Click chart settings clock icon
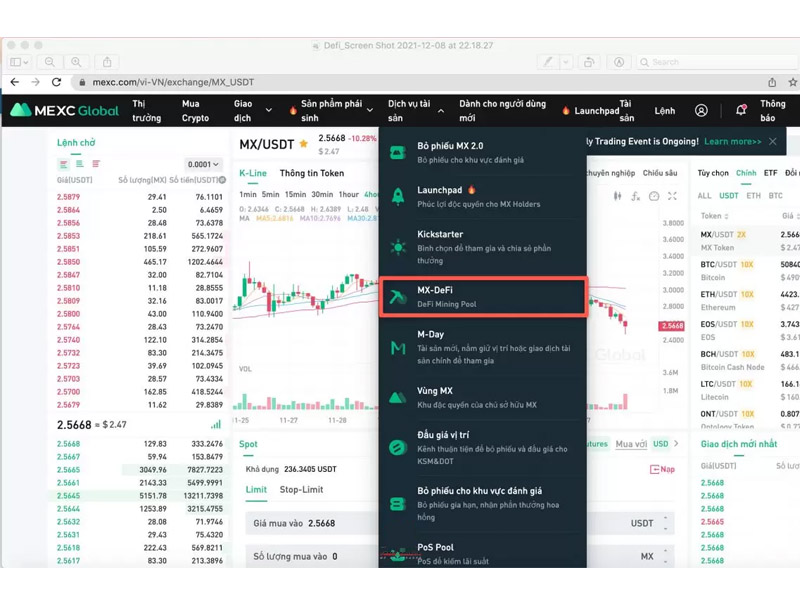The image size is (800, 600). pos(654,196)
